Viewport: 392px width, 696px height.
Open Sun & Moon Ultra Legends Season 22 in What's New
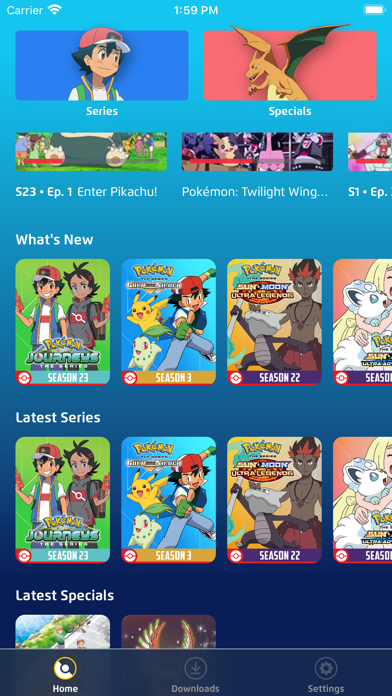coord(274,322)
